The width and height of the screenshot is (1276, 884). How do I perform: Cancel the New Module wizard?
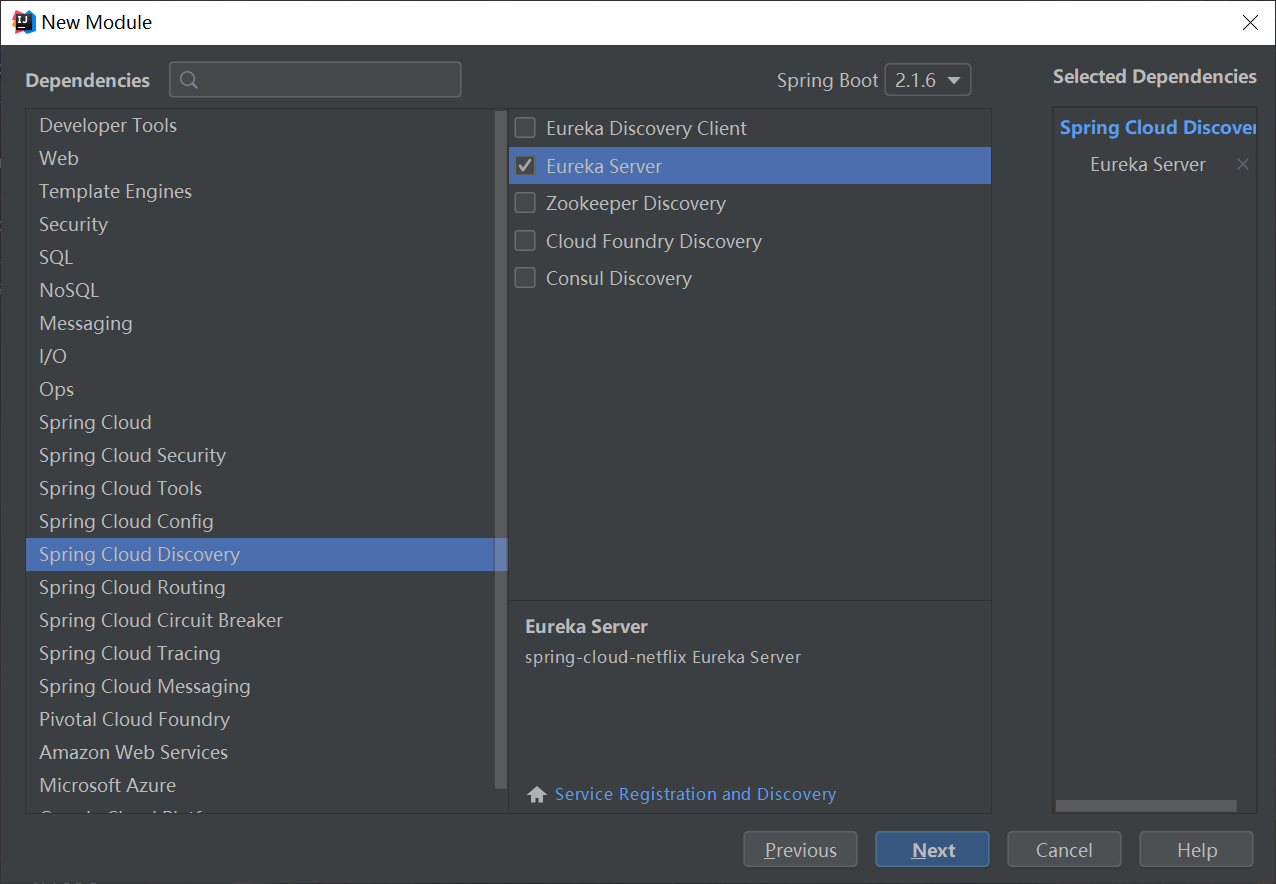coord(1064,850)
